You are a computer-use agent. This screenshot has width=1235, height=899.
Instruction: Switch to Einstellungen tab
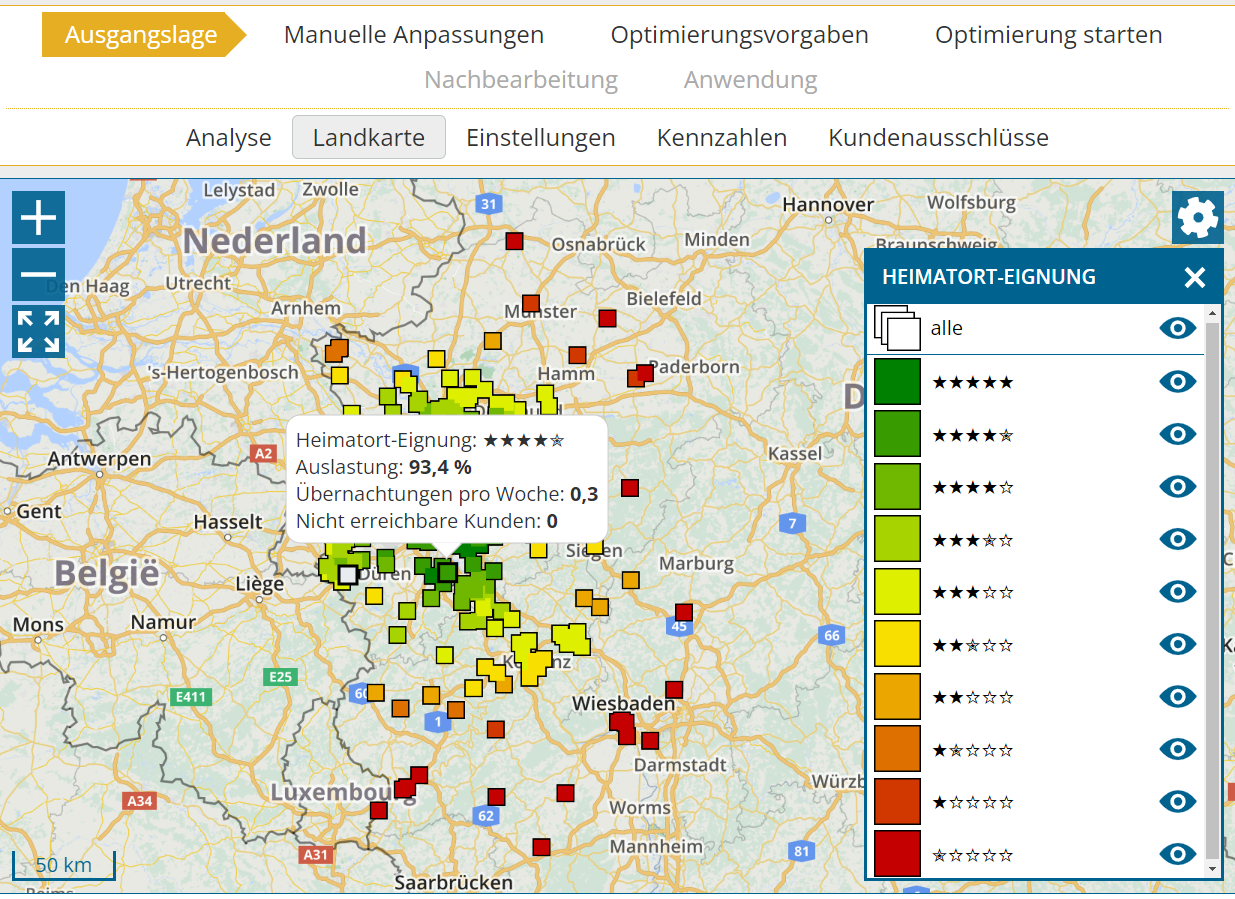pyautogui.click(x=541, y=137)
